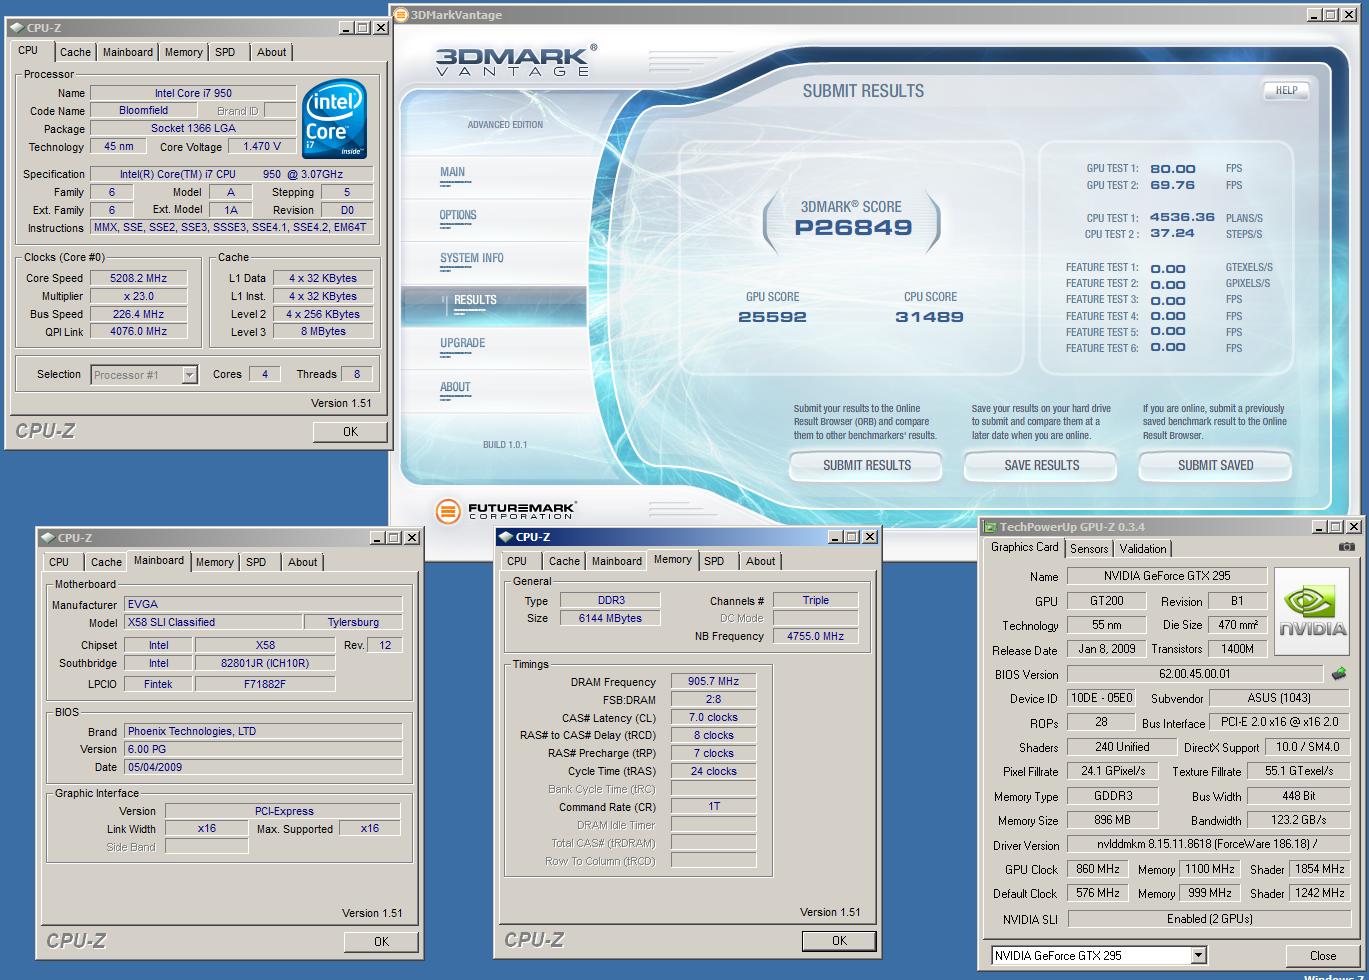1369x980 pixels.
Task: Click the Core Voltage value 1.470 V
Action: pyautogui.click(x=262, y=146)
